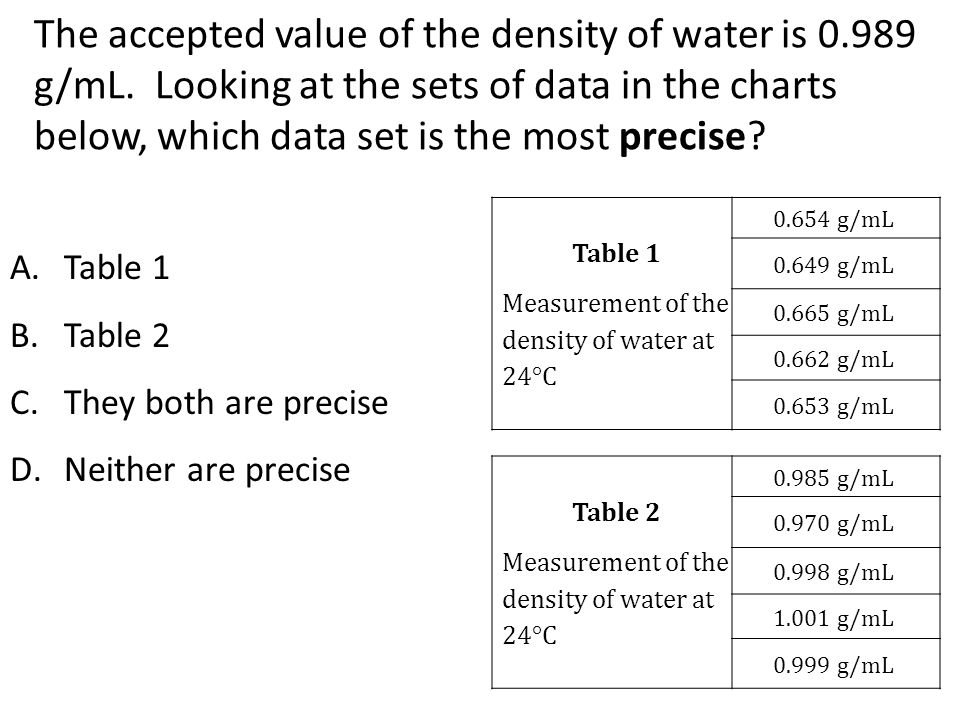The width and height of the screenshot is (960, 720).
Task: Click the Table 1 heading in chart
Action: [x=616, y=253]
